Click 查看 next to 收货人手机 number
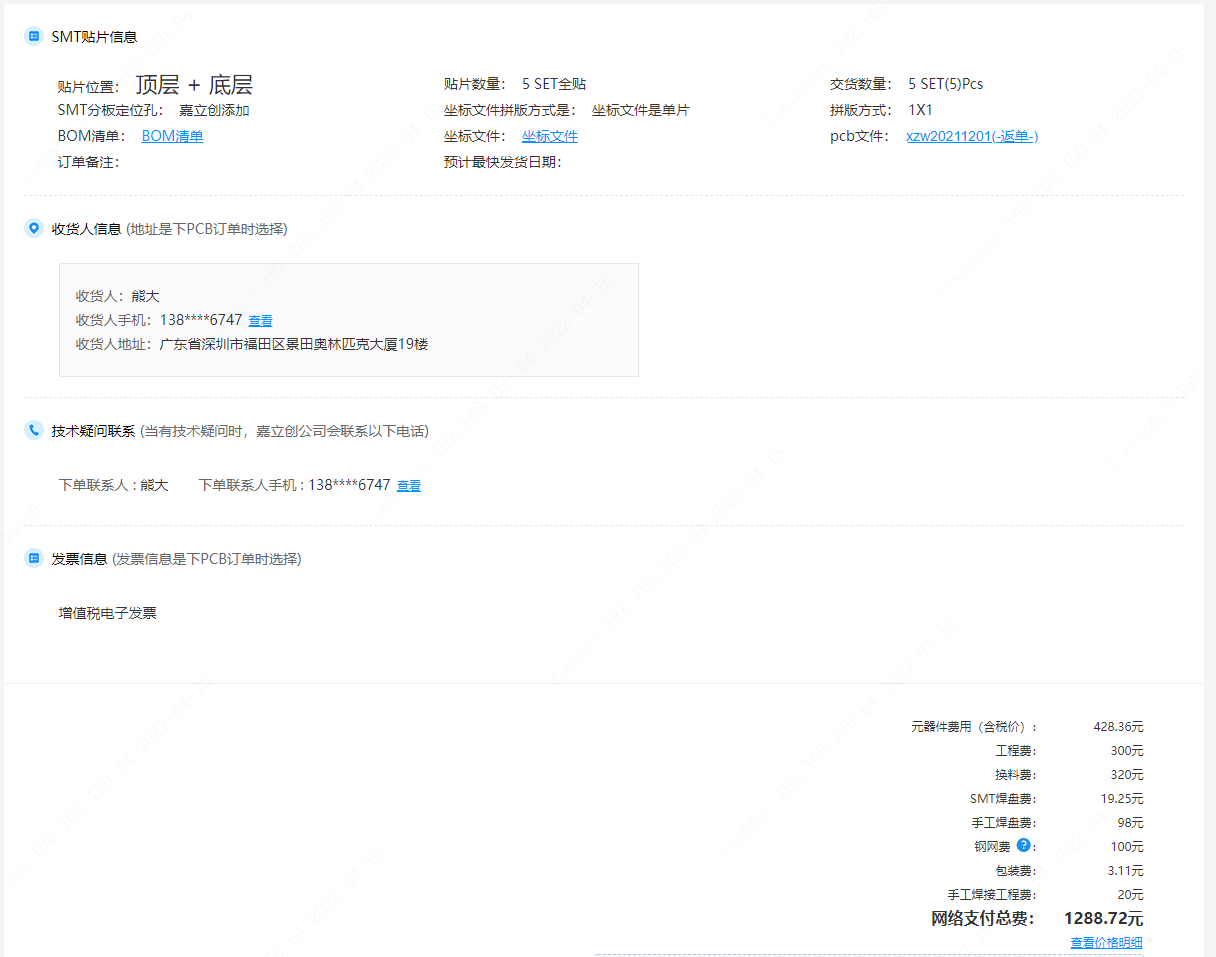 click(x=260, y=321)
